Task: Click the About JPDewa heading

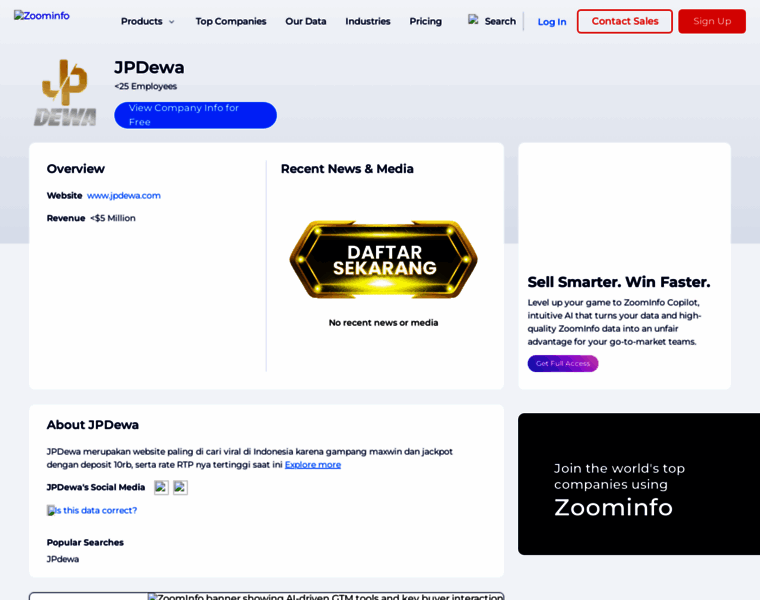Action: (93, 425)
